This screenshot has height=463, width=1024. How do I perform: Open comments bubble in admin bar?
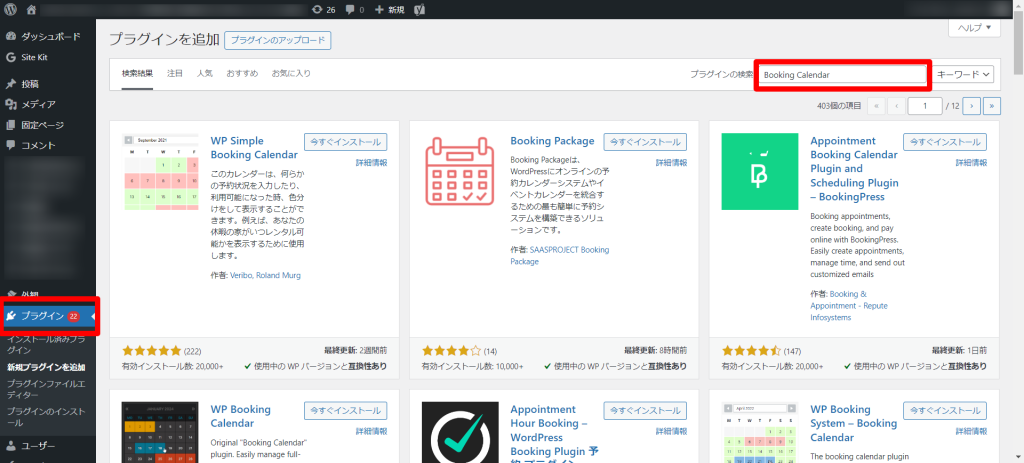click(x=355, y=9)
